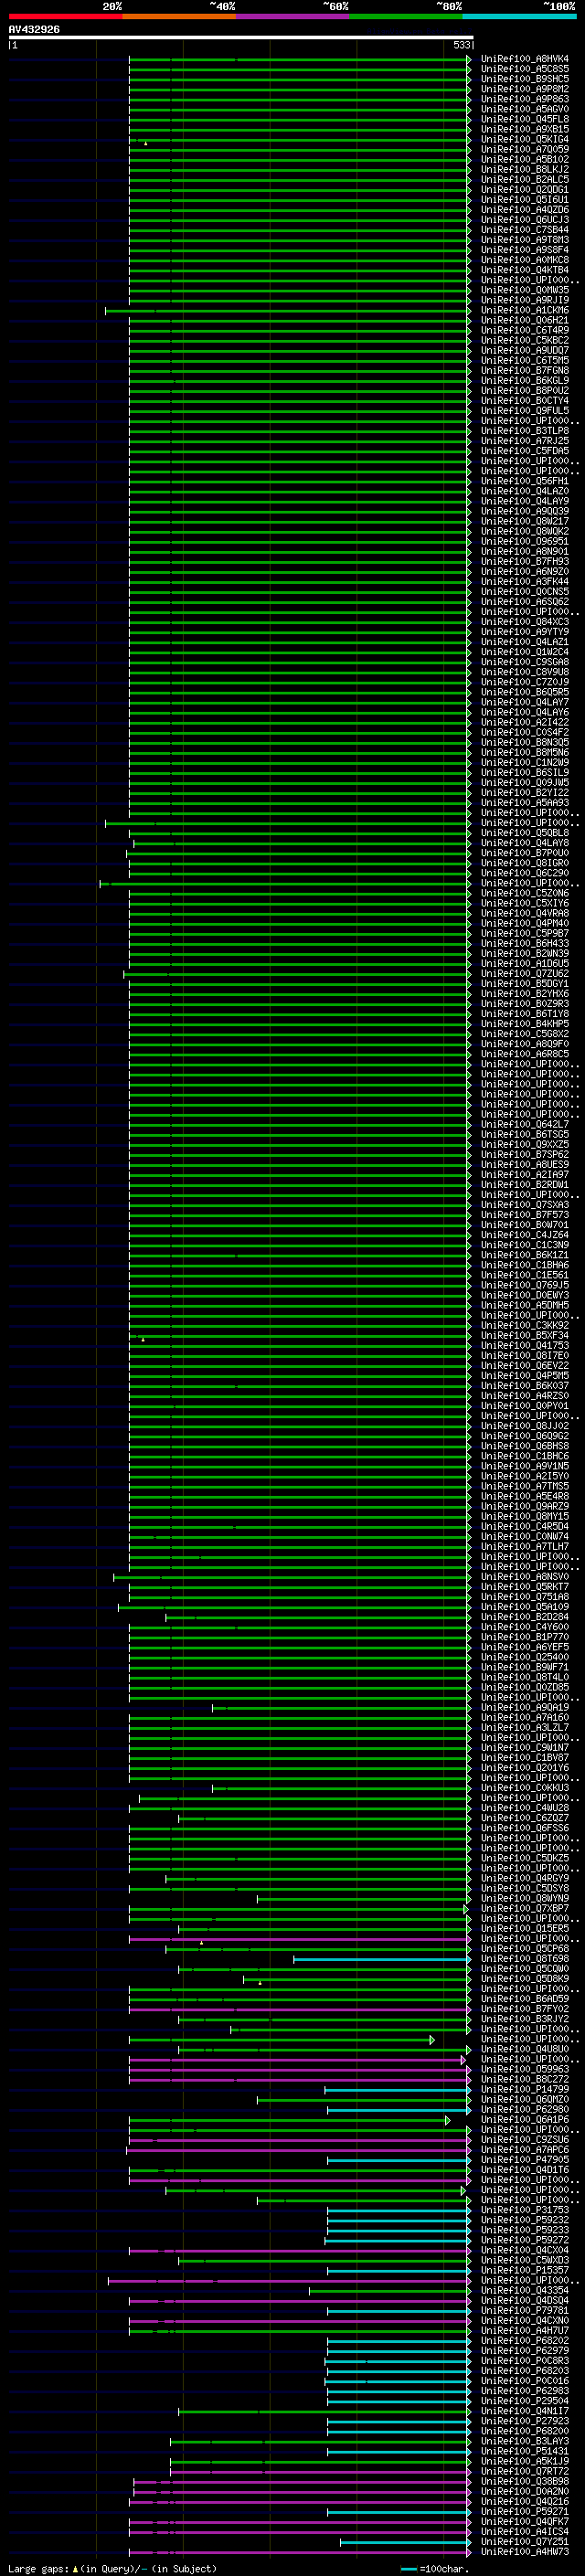585x2576 pixels.
Task: Click the 533 query length label
Action: click(461, 45)
